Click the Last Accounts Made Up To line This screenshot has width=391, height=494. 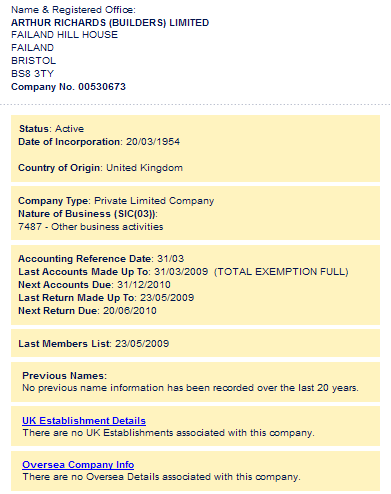click(183, 272)
